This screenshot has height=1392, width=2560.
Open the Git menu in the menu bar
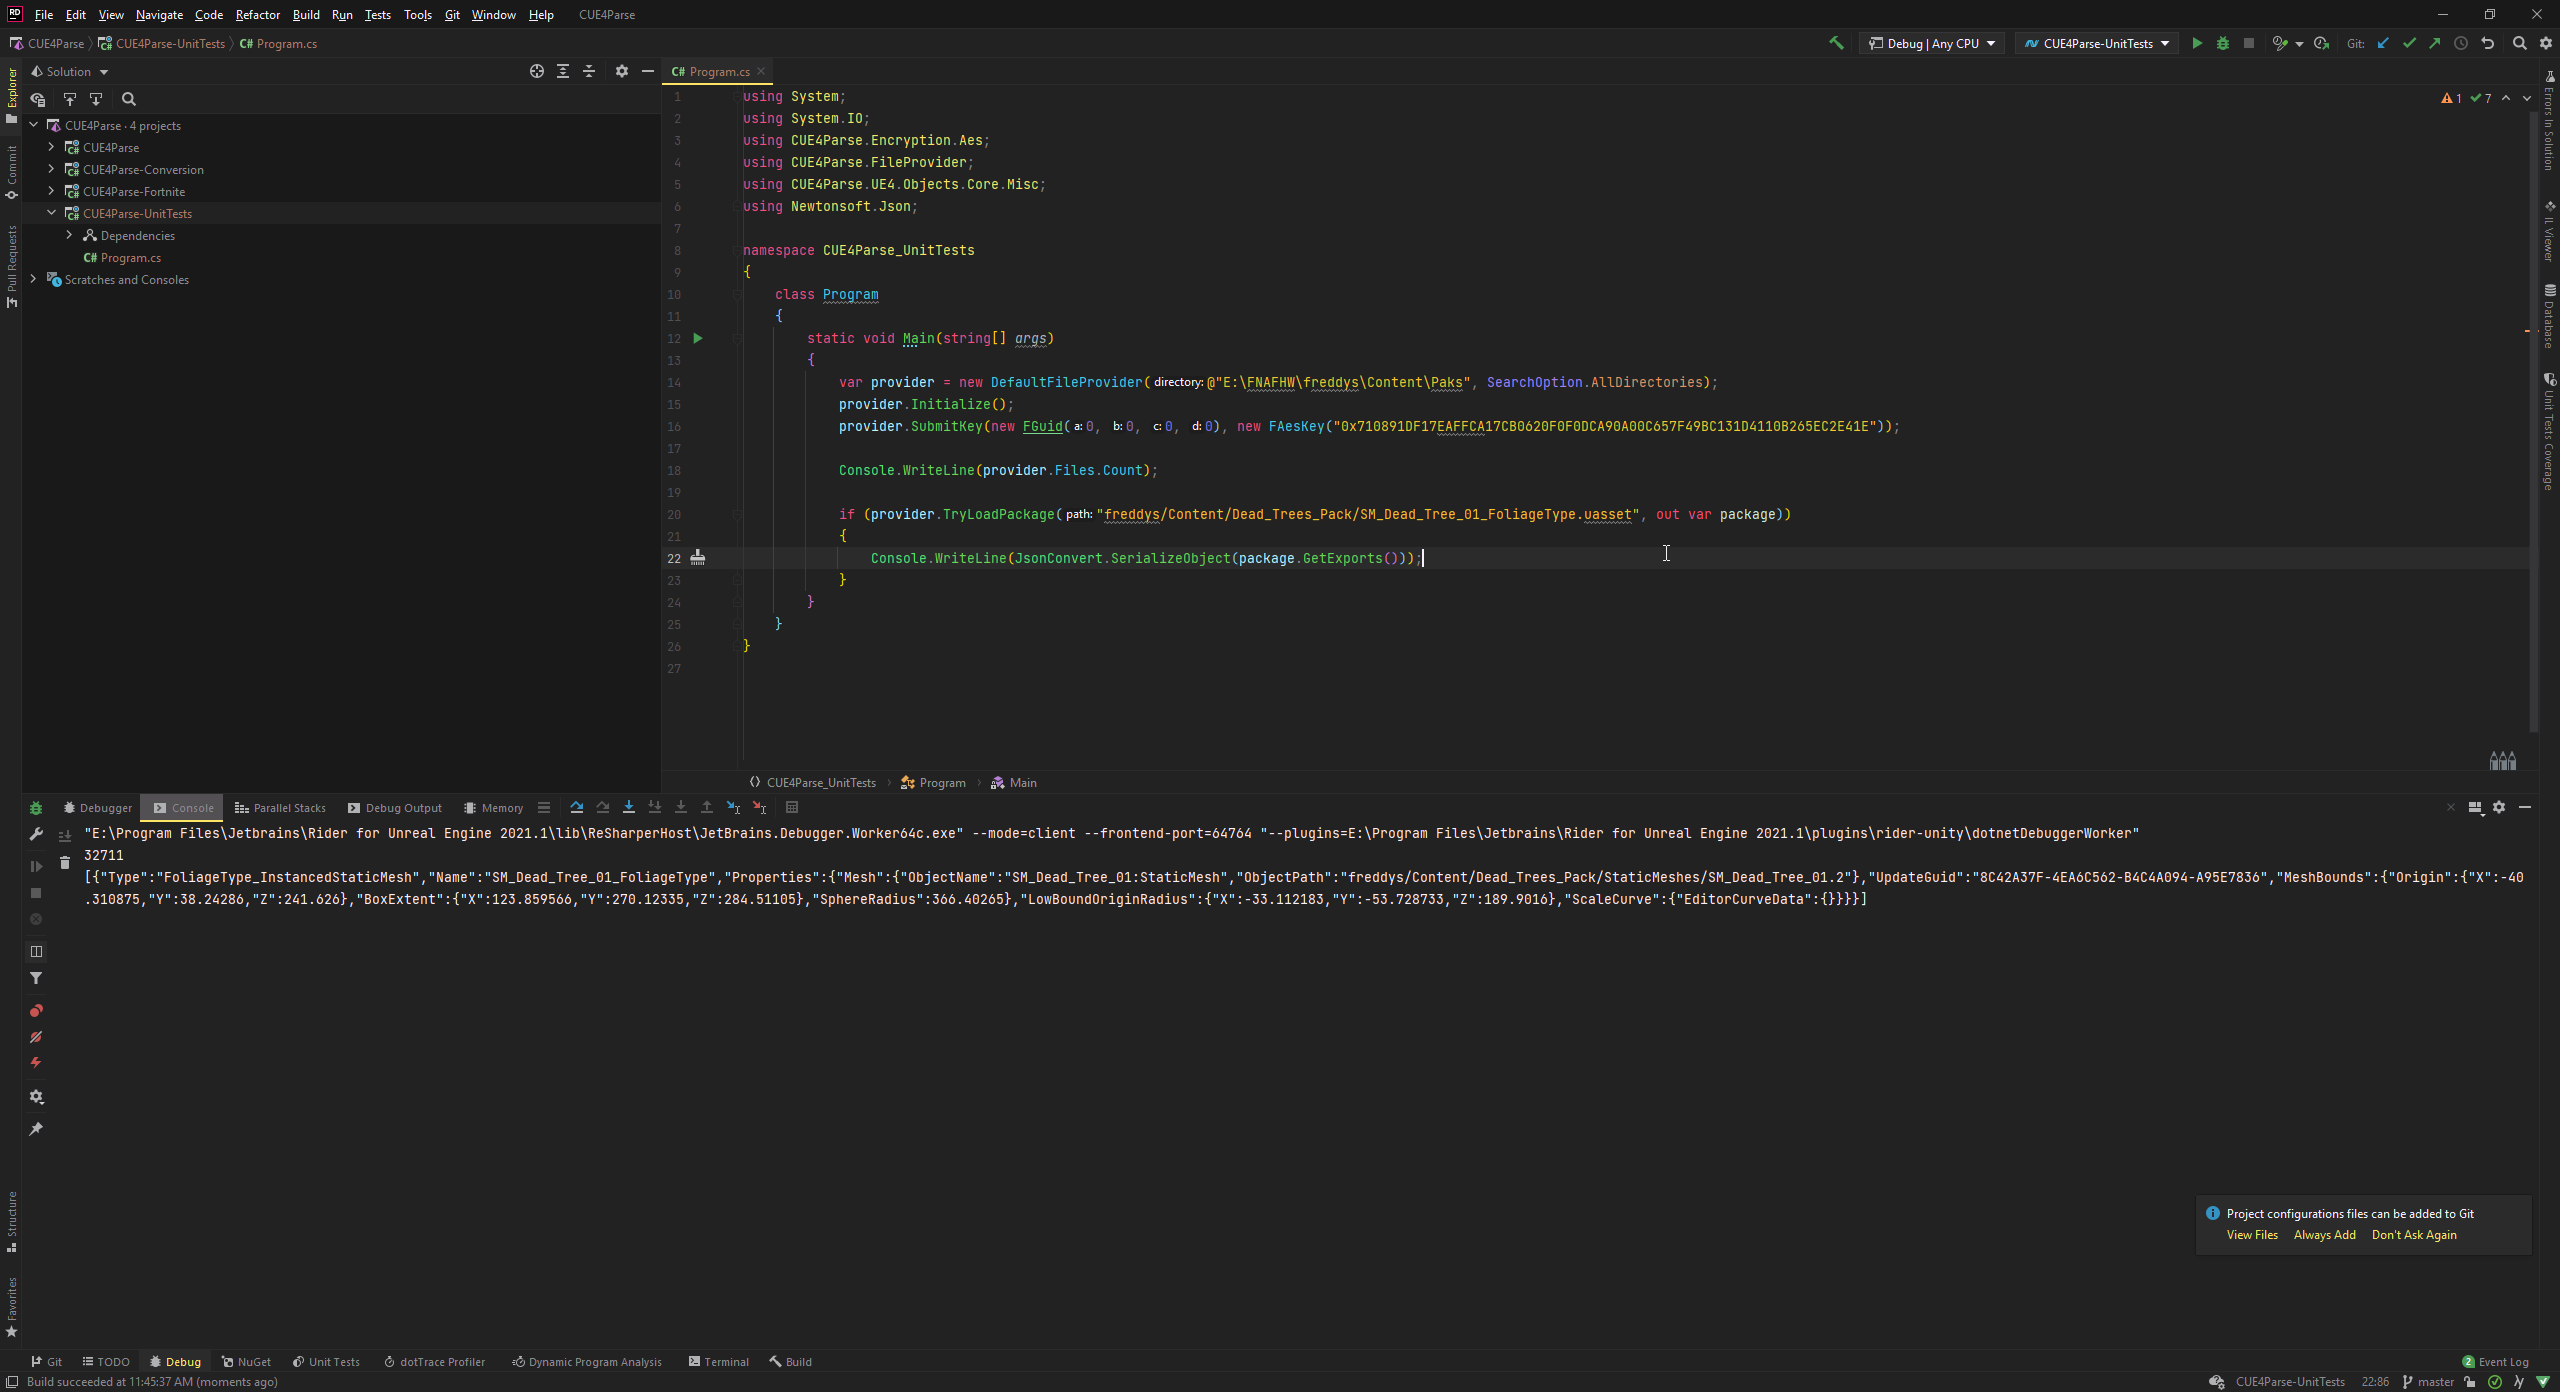(x=452, y=15)
